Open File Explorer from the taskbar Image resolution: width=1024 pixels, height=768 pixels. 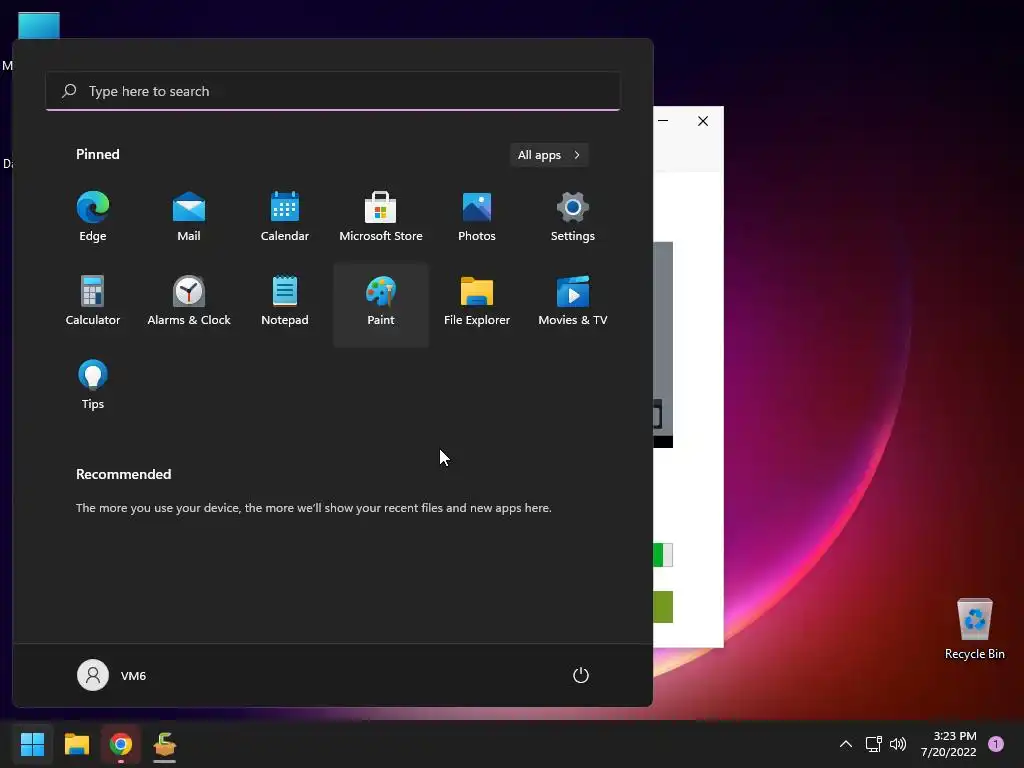[x=76, y=744]
